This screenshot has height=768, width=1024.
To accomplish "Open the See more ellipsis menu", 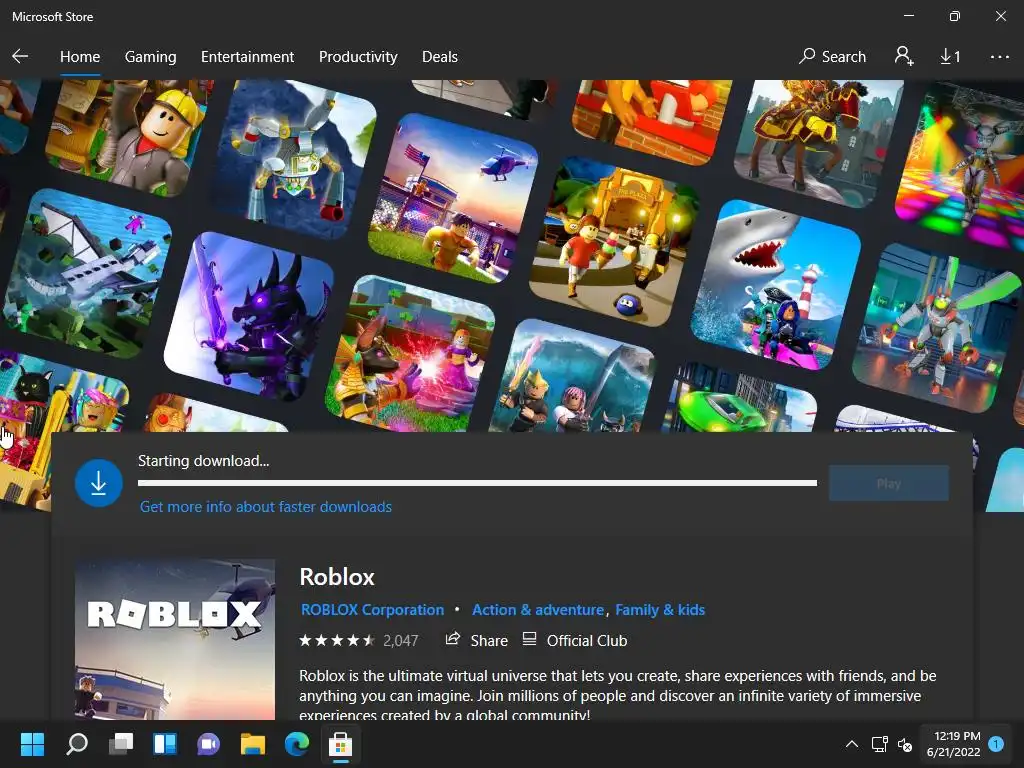I will point(999,57).
